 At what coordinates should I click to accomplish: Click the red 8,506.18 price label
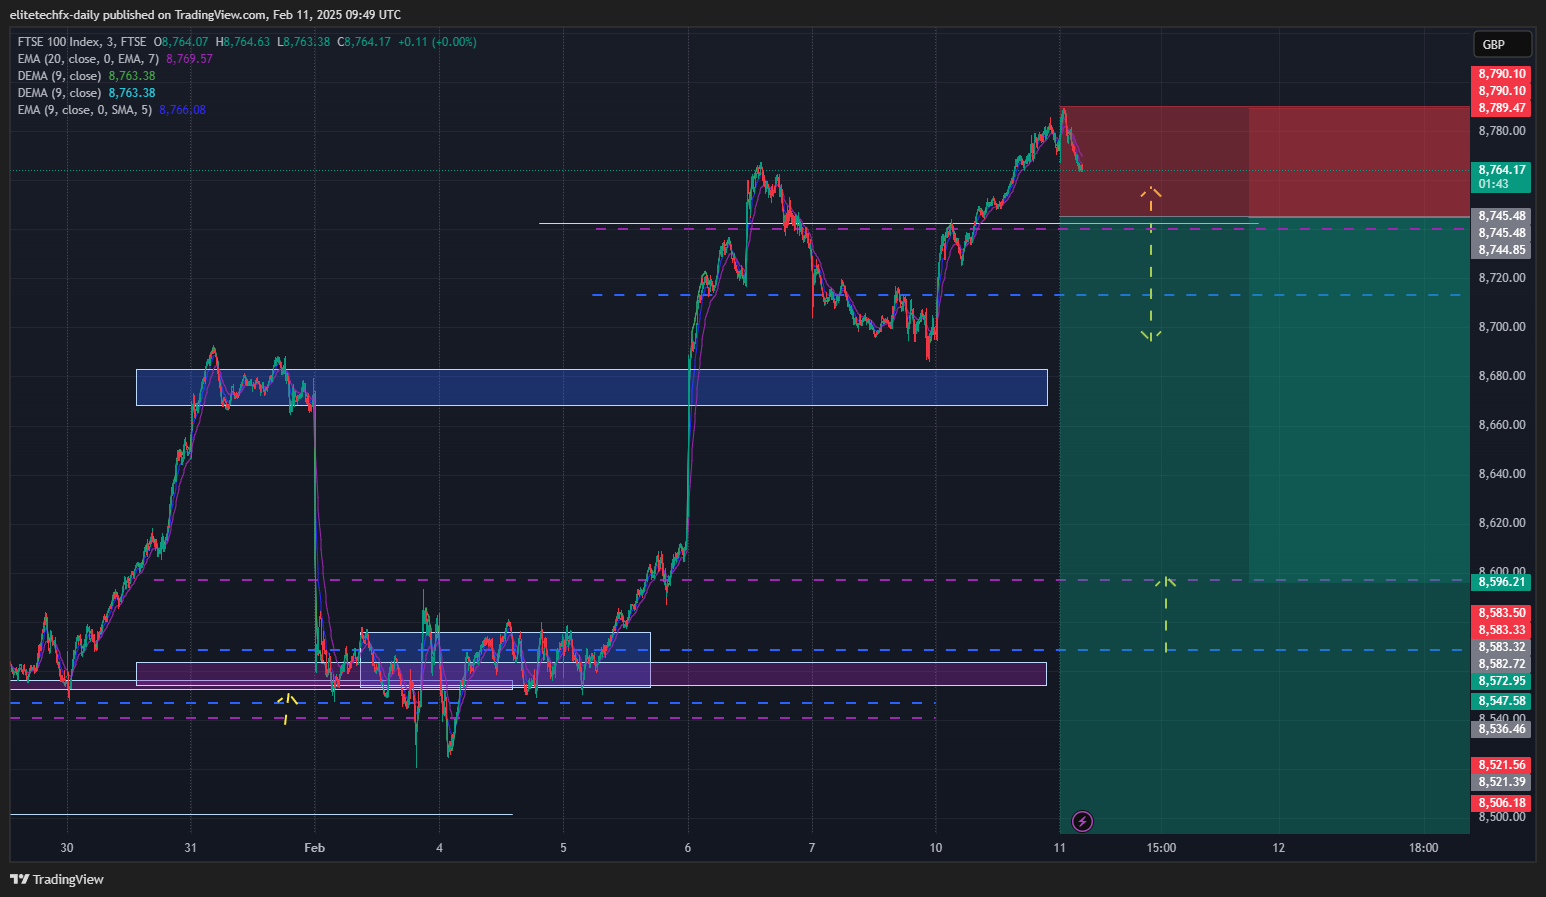pos(1501,803)
